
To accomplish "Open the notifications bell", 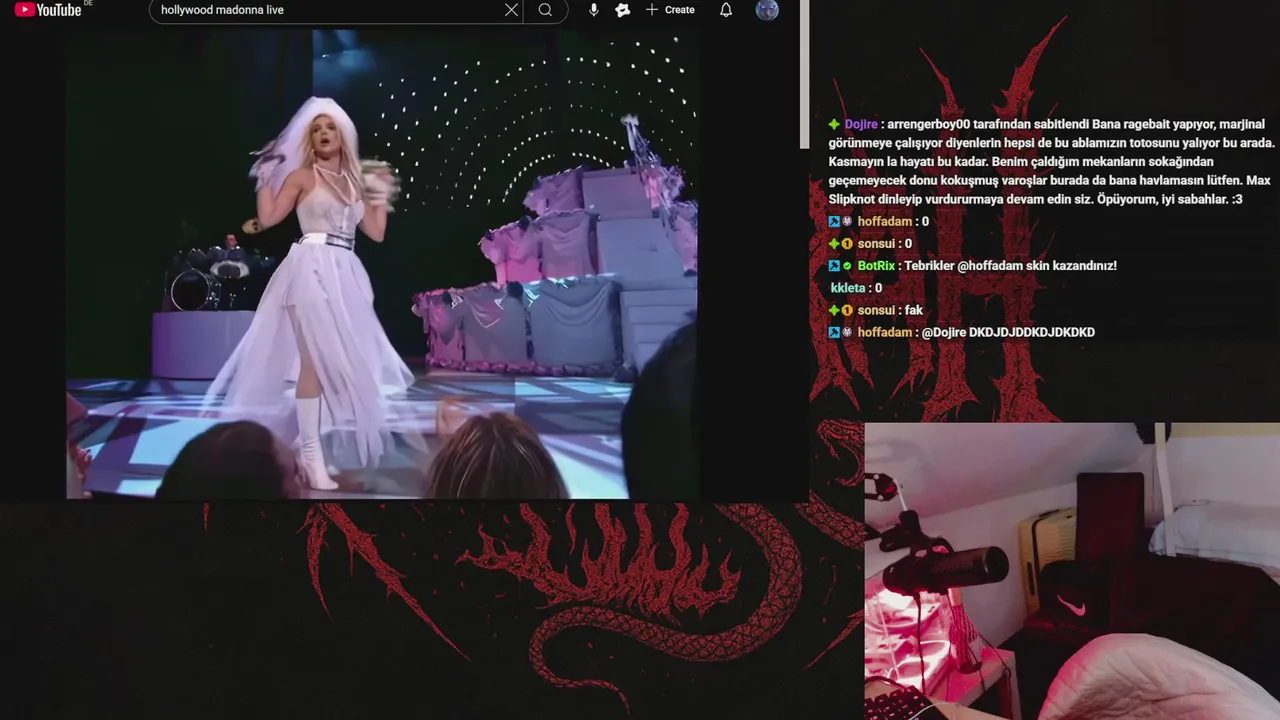I will pyautogui.click(x=726, y=10).
